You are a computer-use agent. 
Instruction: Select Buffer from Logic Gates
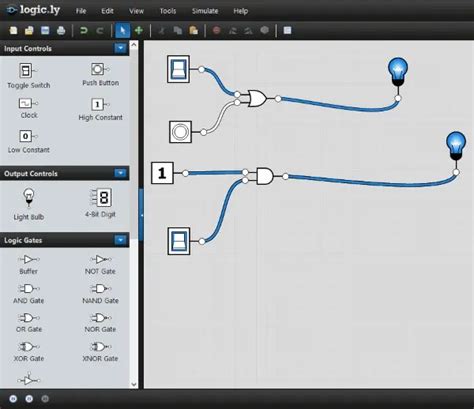[29, 264]
